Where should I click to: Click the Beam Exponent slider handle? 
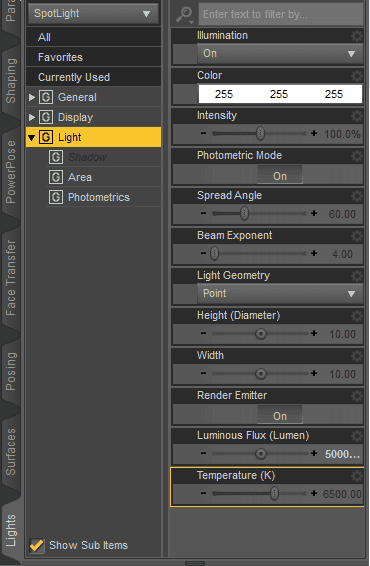click(x=214, y=253)
